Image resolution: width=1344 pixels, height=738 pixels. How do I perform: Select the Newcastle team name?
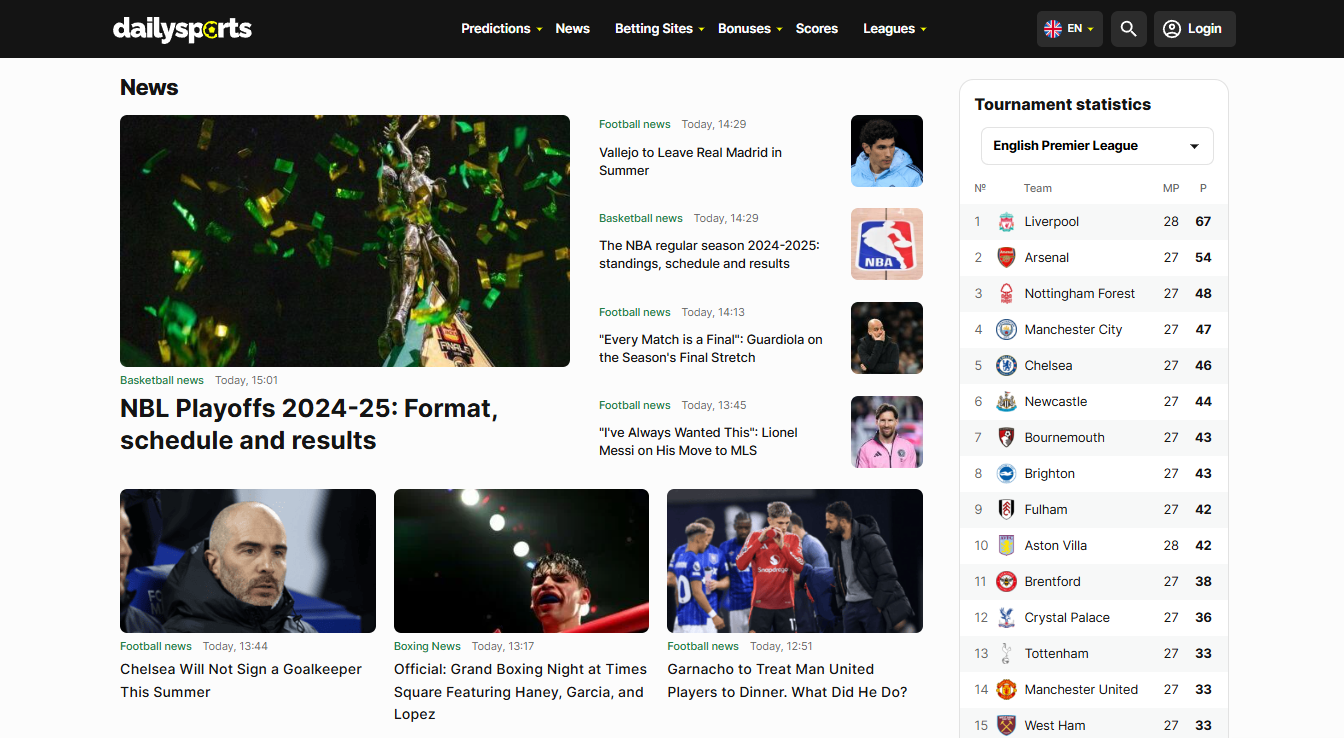click(x=1056, y=402)
